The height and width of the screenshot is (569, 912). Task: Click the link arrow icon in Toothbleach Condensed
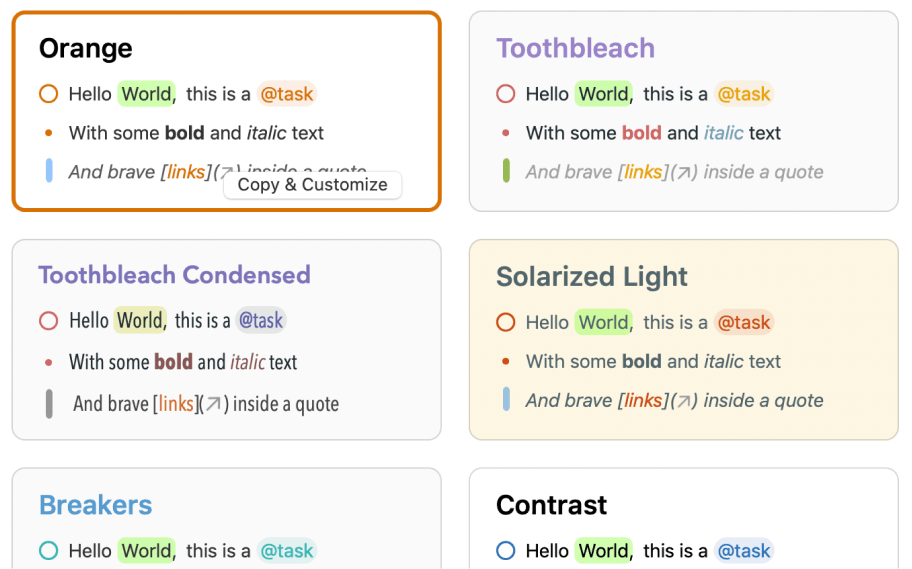[213, 404]
